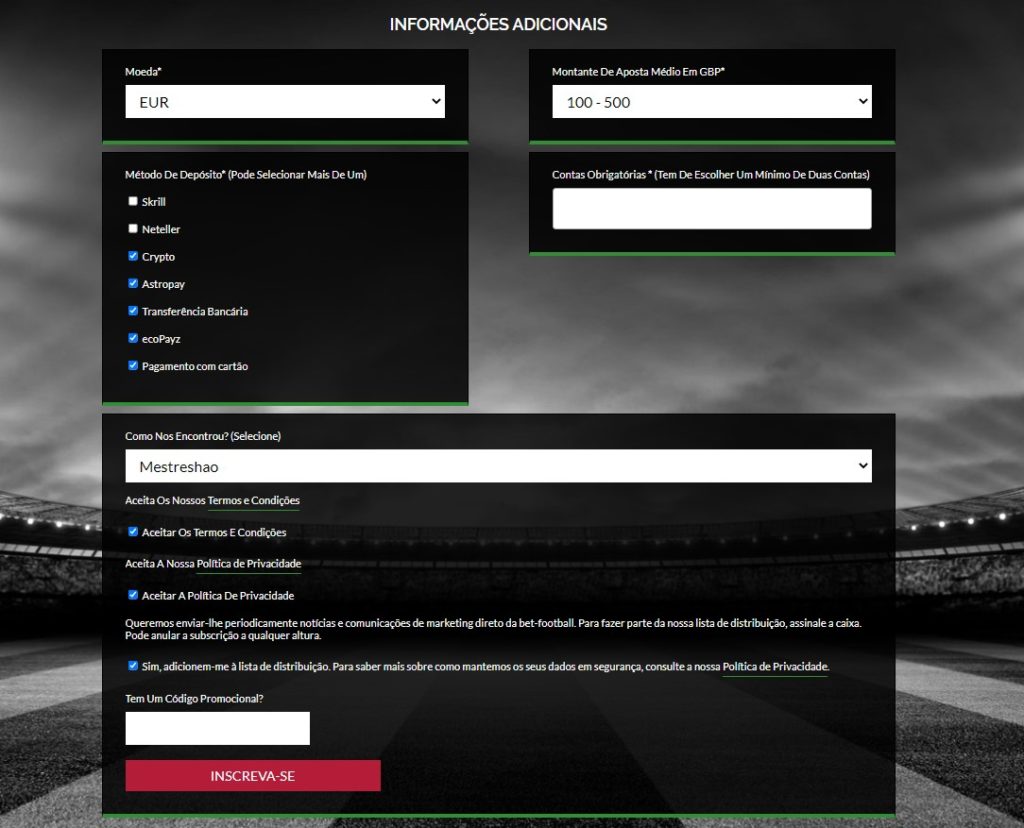The width and height of the screenshot is (1024, 828).
Task: Click the Método De Depósito label
Action: click(x=246, y=174)
